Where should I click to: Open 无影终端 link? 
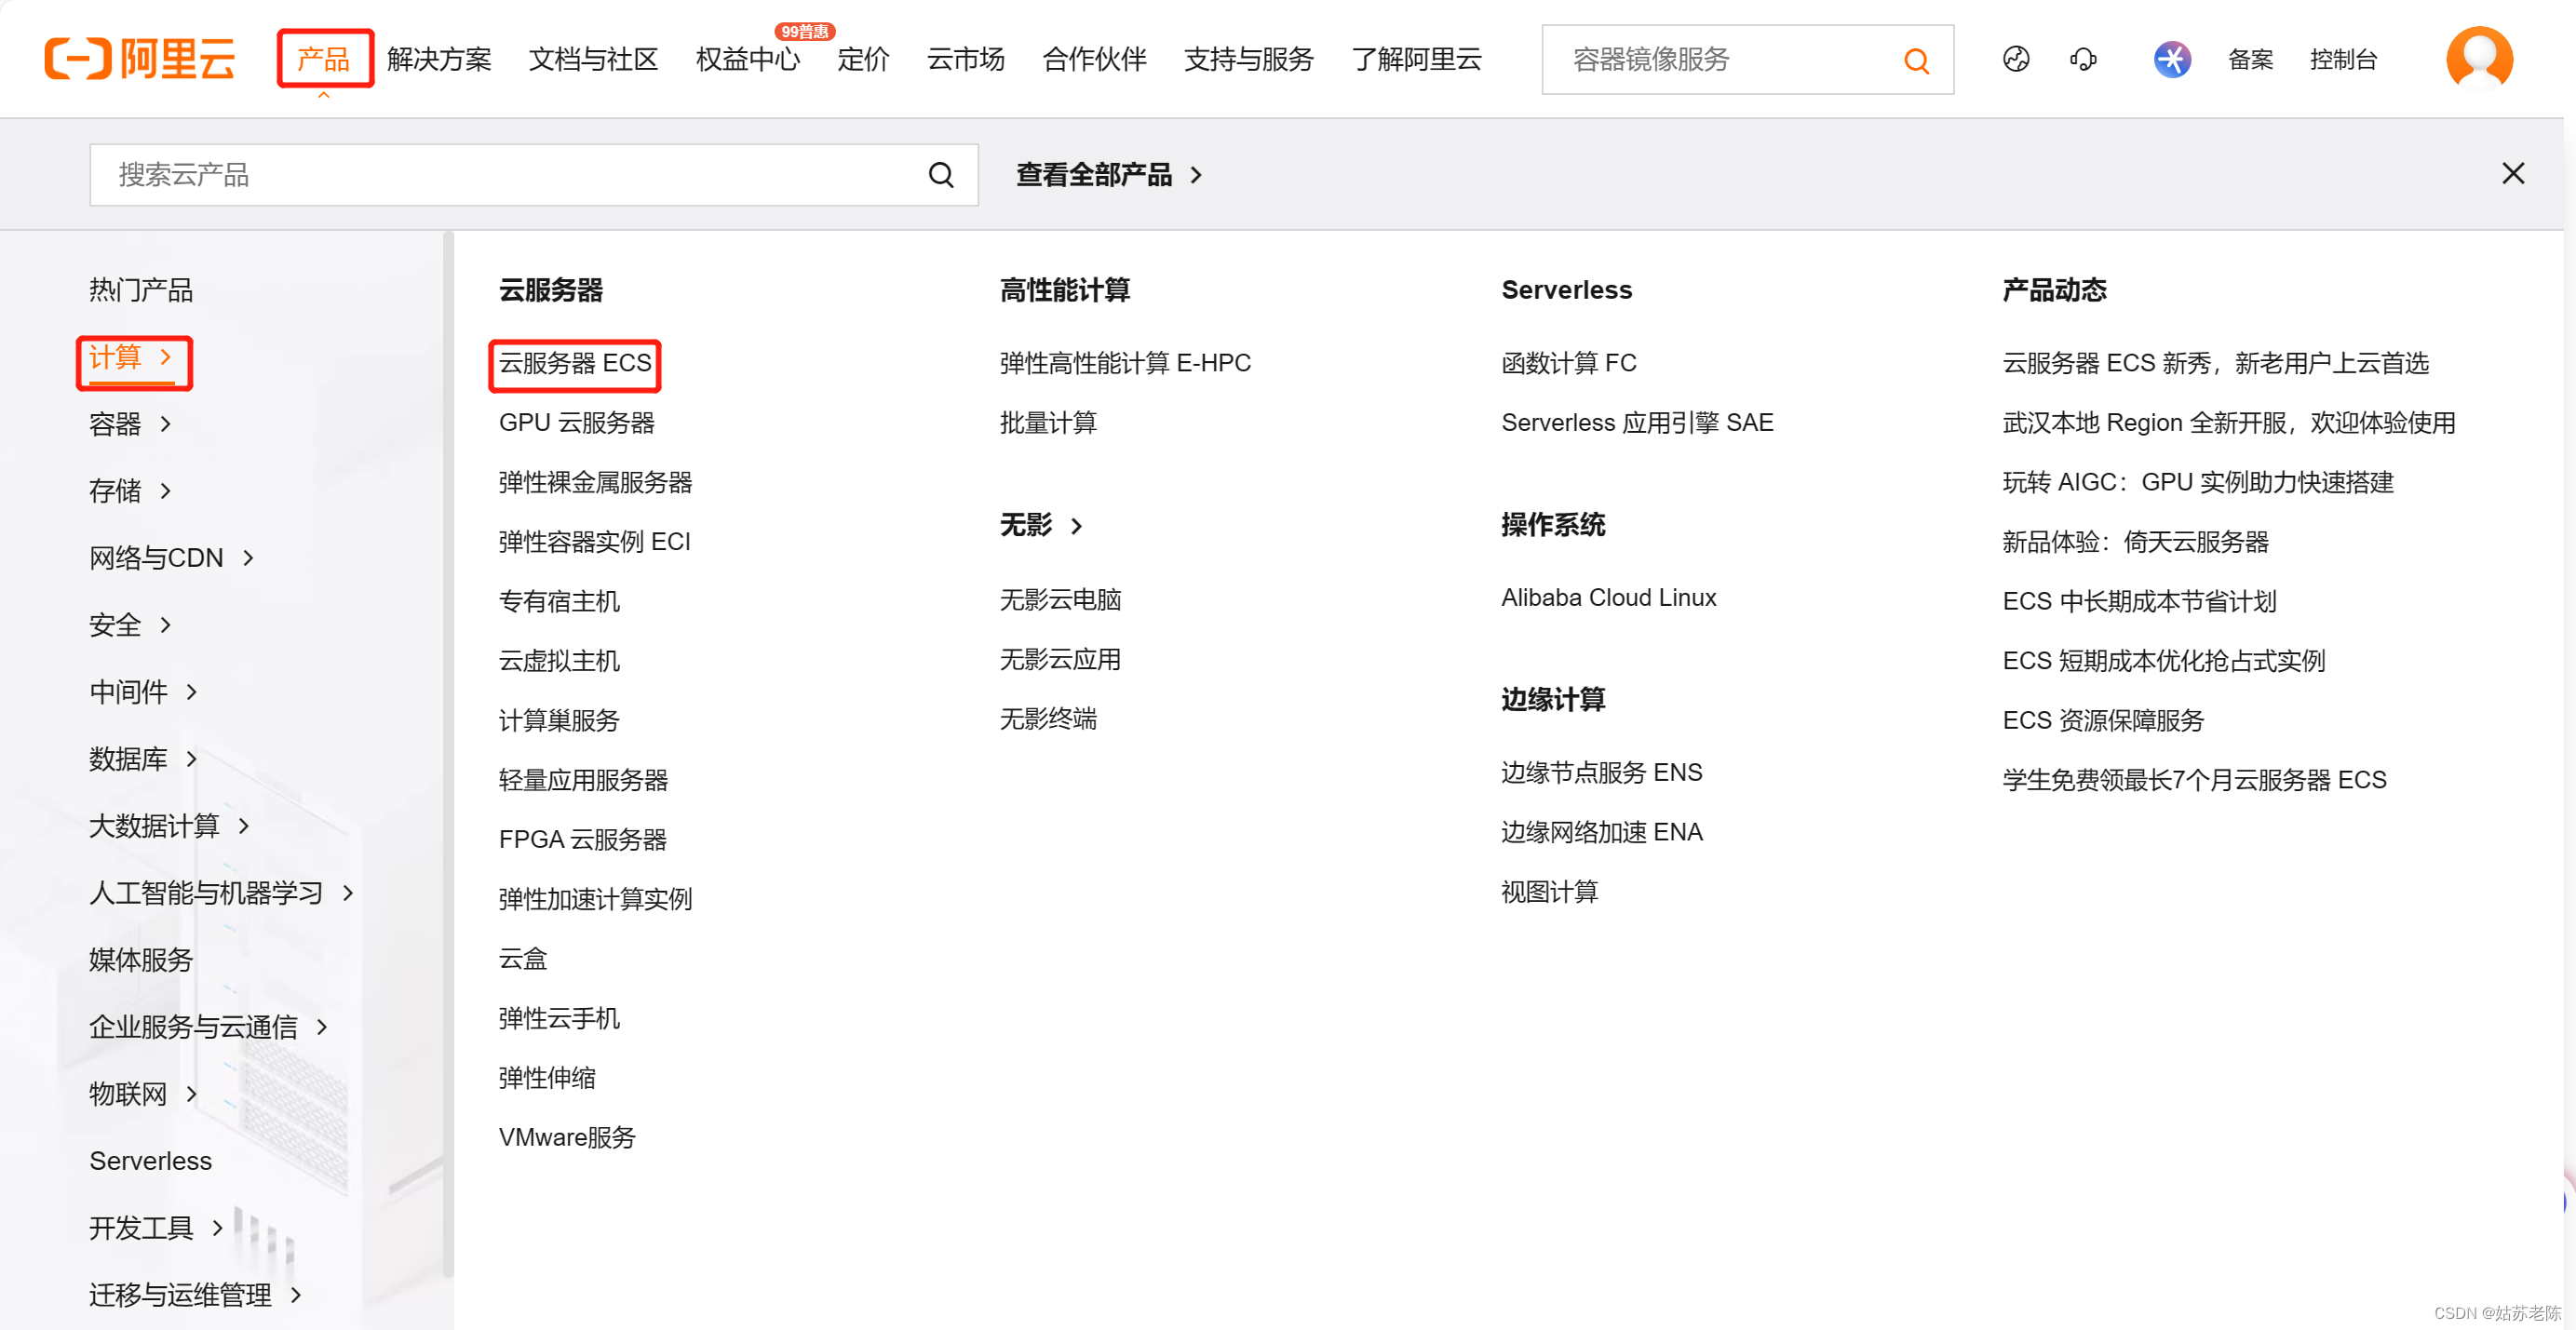tap(1048, 719)
